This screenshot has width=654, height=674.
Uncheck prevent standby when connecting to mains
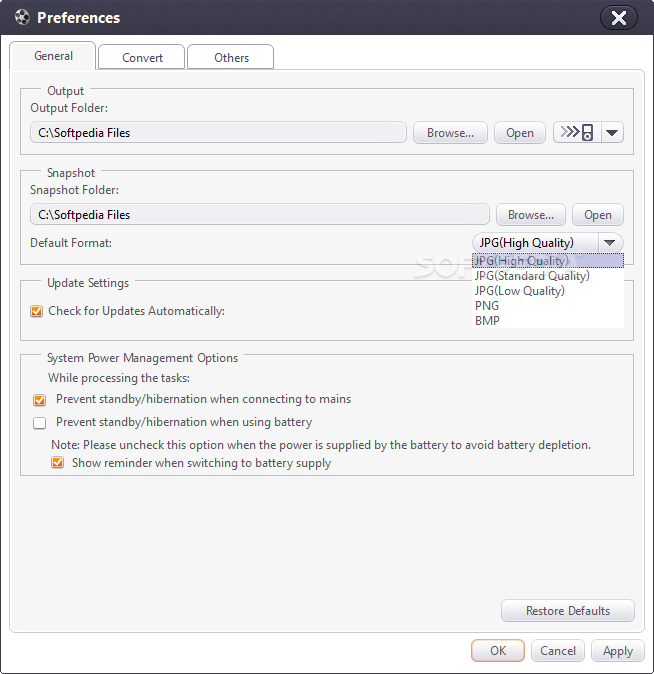40,400
